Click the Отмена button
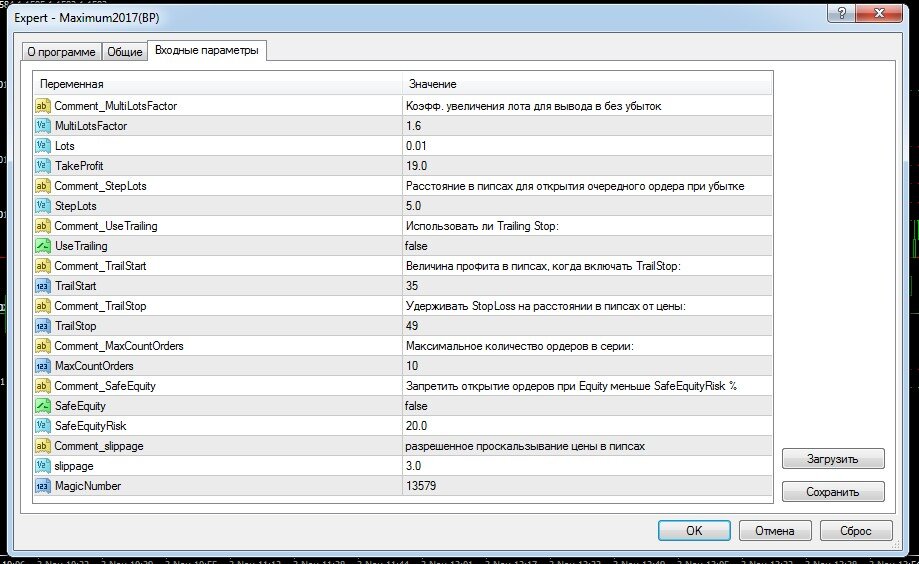919x564 pixels. coord(775,531)
